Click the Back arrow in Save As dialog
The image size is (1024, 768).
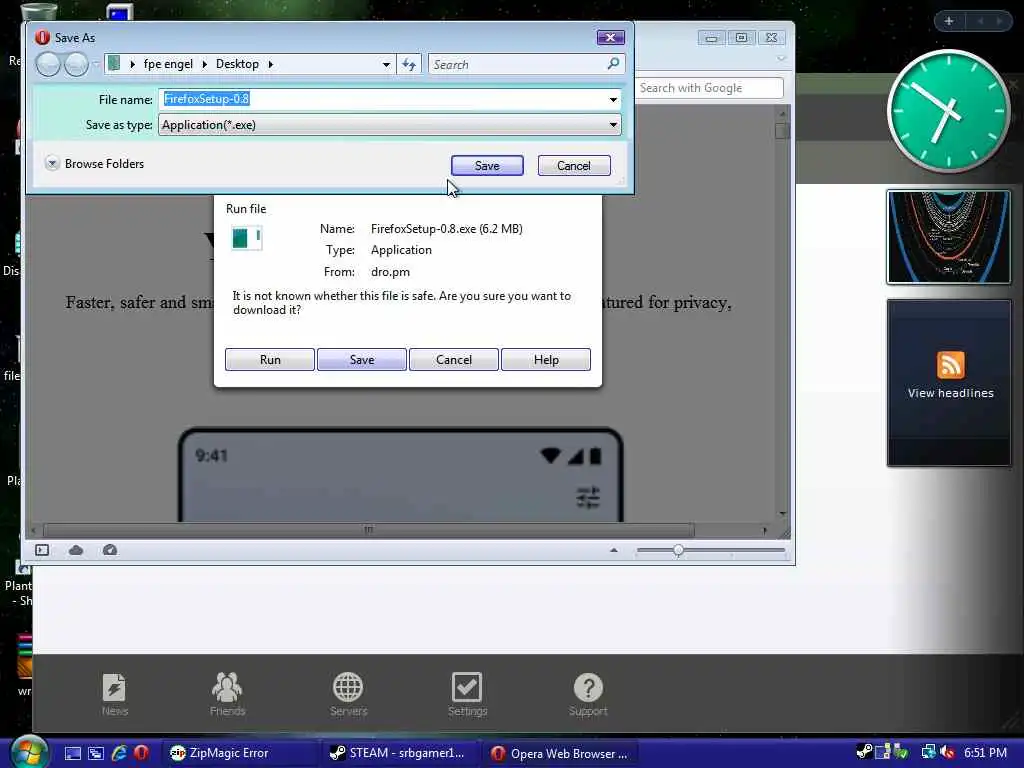click(x=48, y=64)
